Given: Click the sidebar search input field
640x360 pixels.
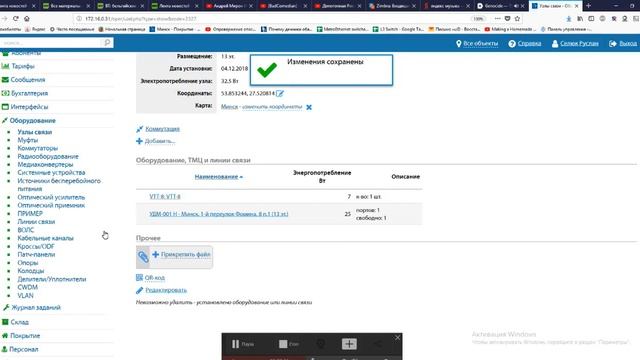Looking at the screenshot, I should click(x=51, y=42).
